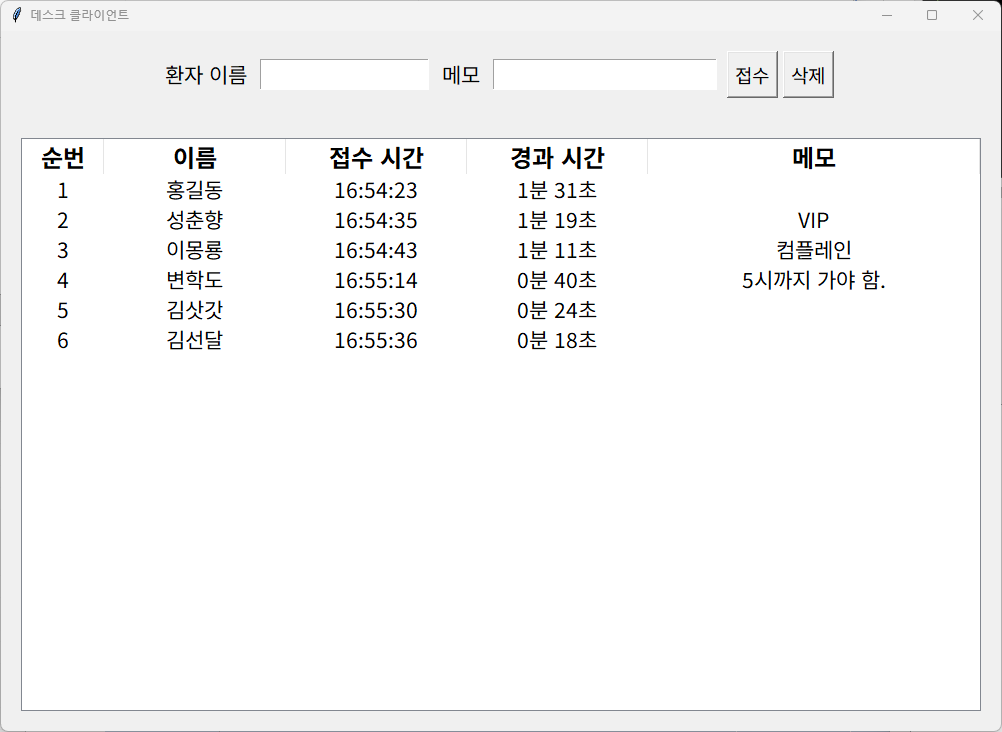The image size is (1002, 732).
Task: Select patient 홍길동 in the list
Action: pyautogui.click(x=195, y=191)
